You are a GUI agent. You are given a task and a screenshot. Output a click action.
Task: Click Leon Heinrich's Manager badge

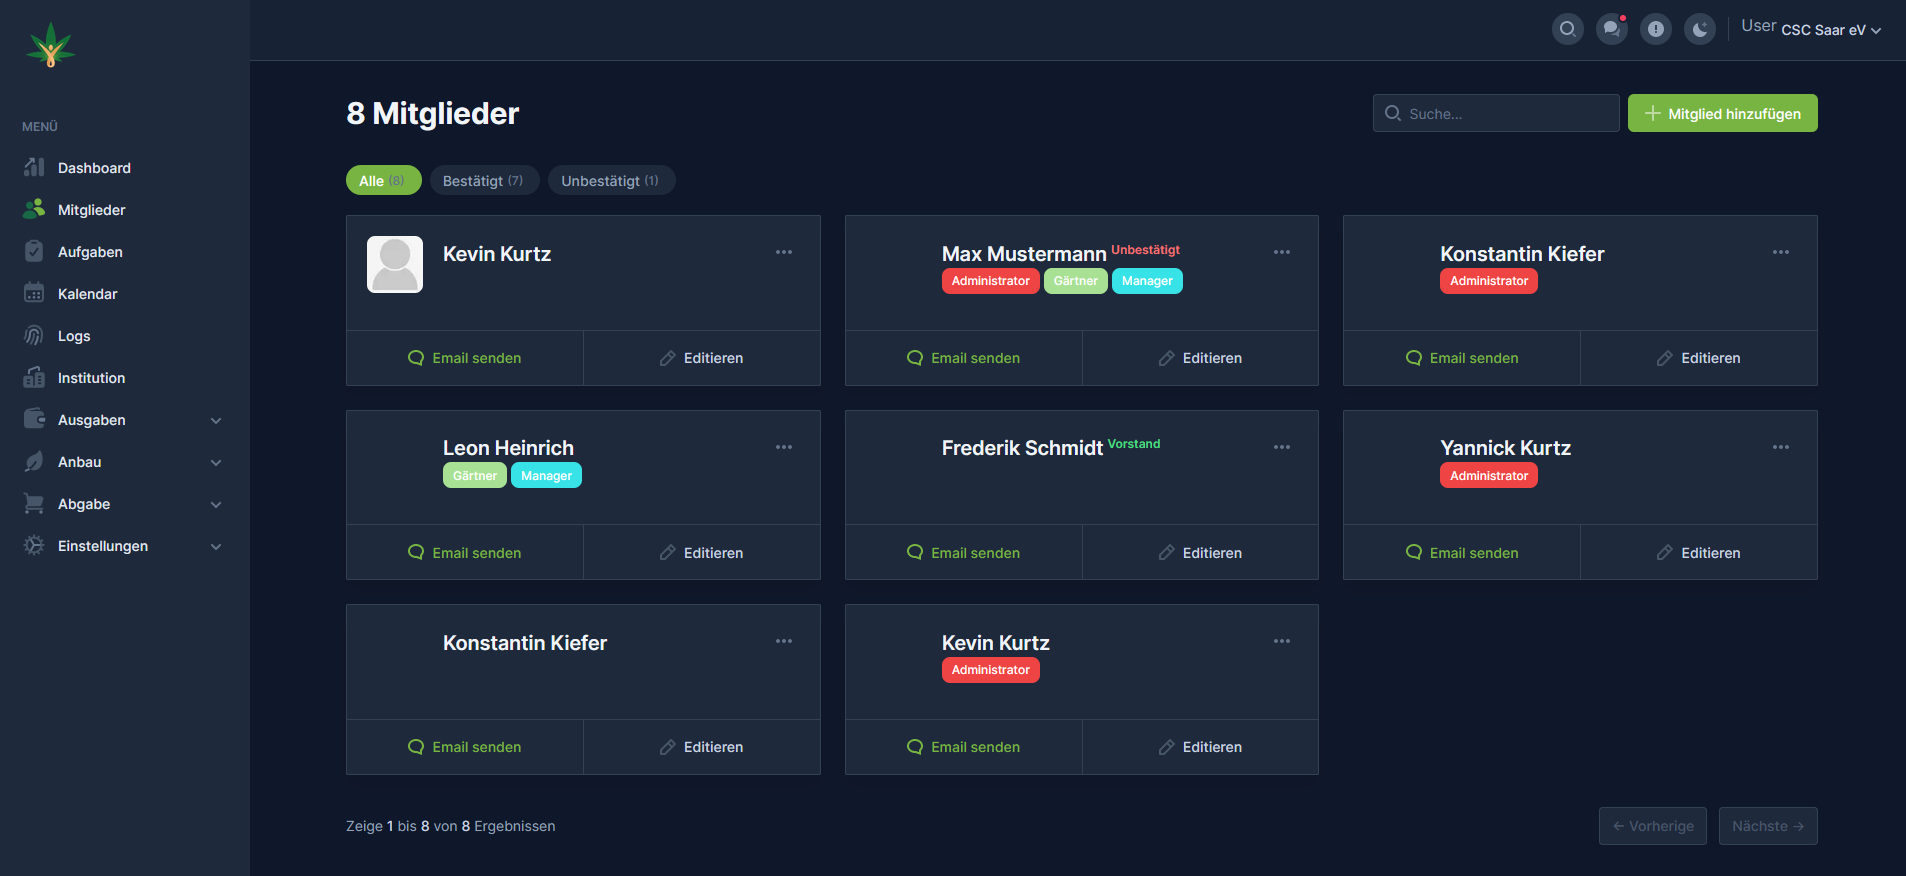[546, 476]
